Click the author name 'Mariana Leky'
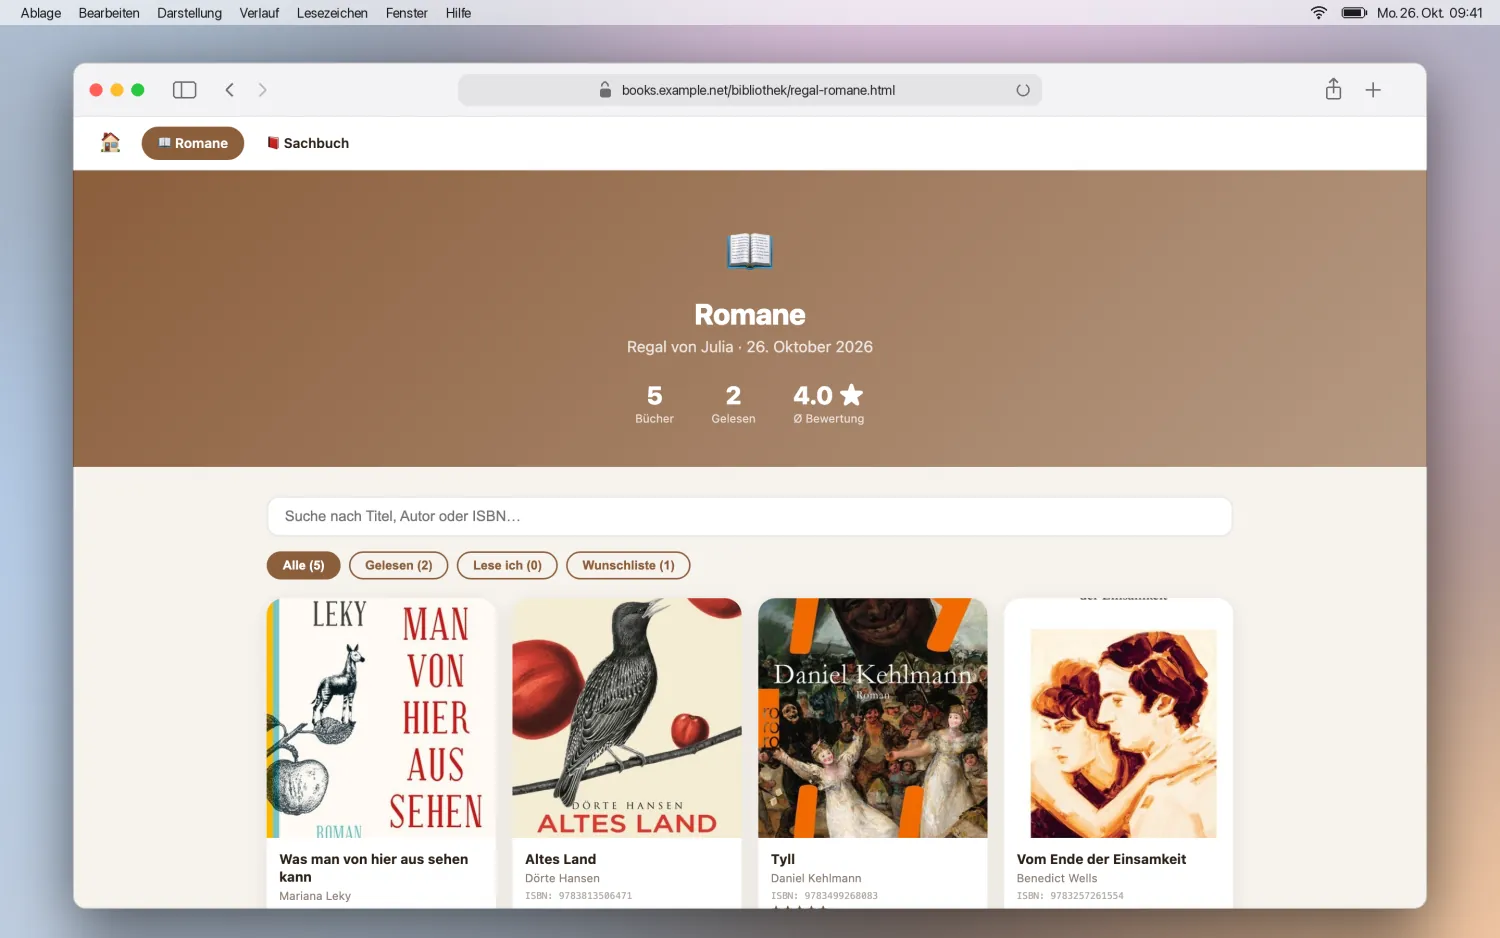Viewport: 1500px width, 938px height. (x=315, y=896)
